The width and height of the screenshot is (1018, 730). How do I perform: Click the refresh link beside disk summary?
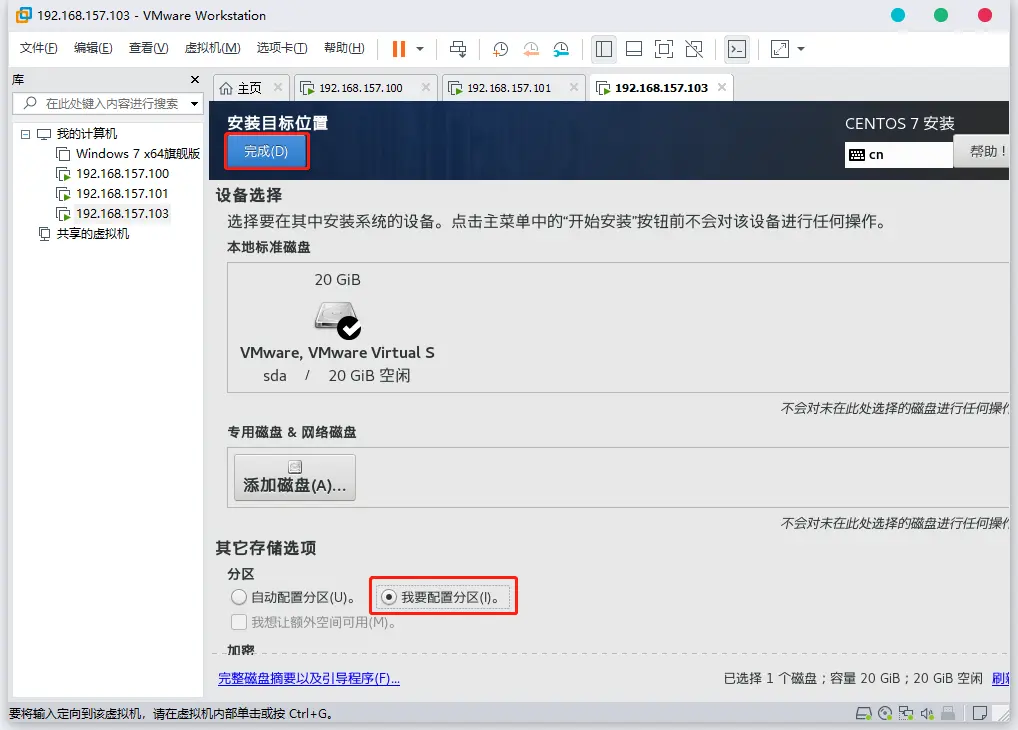point(1000,679)
